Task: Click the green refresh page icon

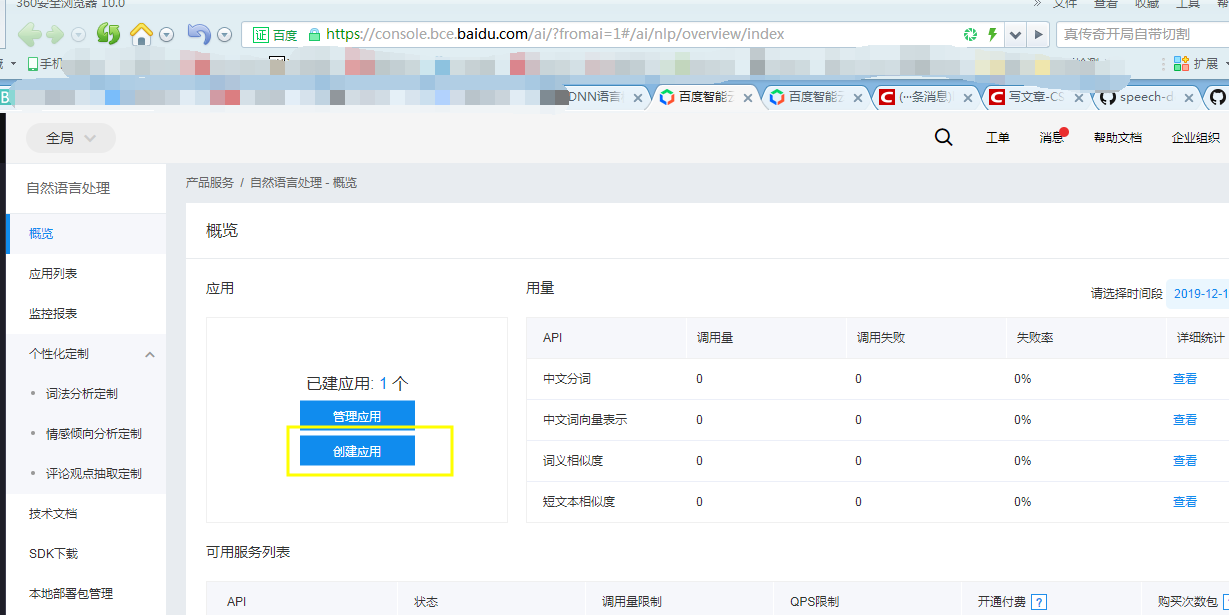Action: 108,34
